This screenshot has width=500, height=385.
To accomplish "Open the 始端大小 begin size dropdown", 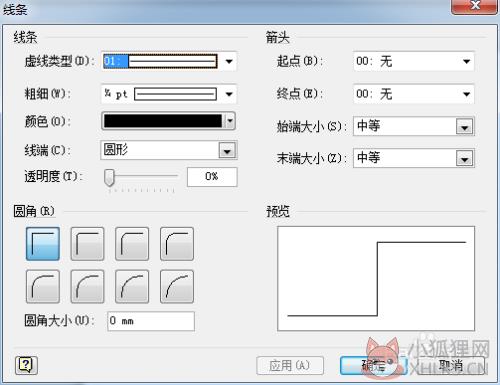I will coord(465,127).
